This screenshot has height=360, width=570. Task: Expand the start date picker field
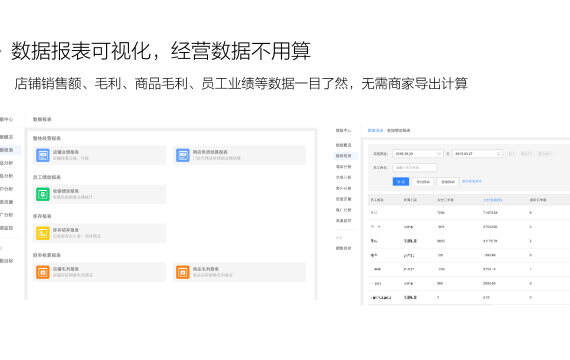pos(418,154)
